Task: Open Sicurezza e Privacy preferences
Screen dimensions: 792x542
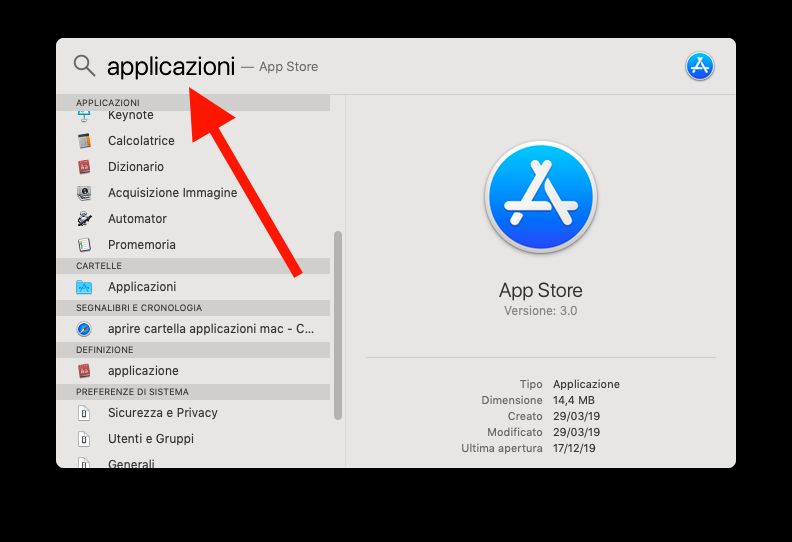Action: click(x=193, y=413)
